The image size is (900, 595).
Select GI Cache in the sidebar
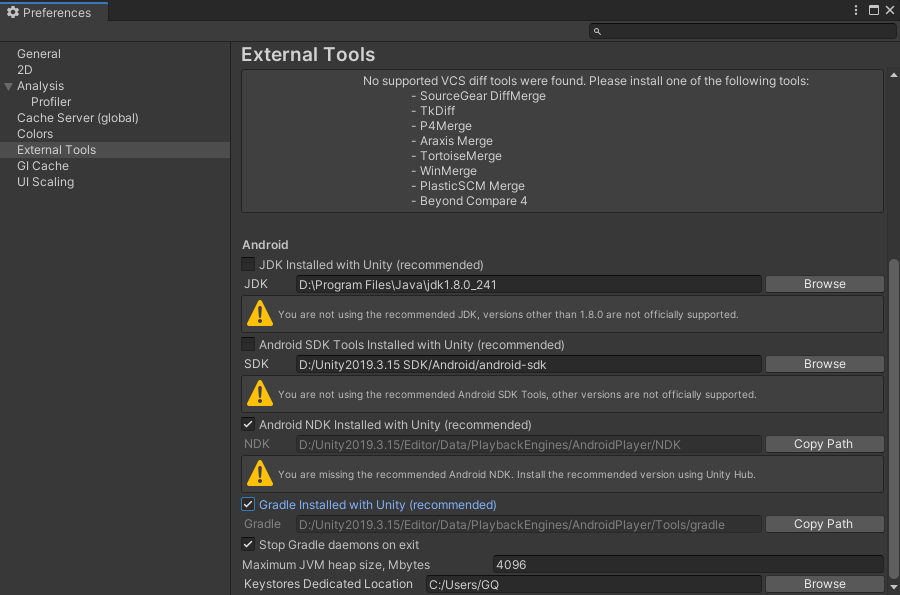(x=42, y=165)
